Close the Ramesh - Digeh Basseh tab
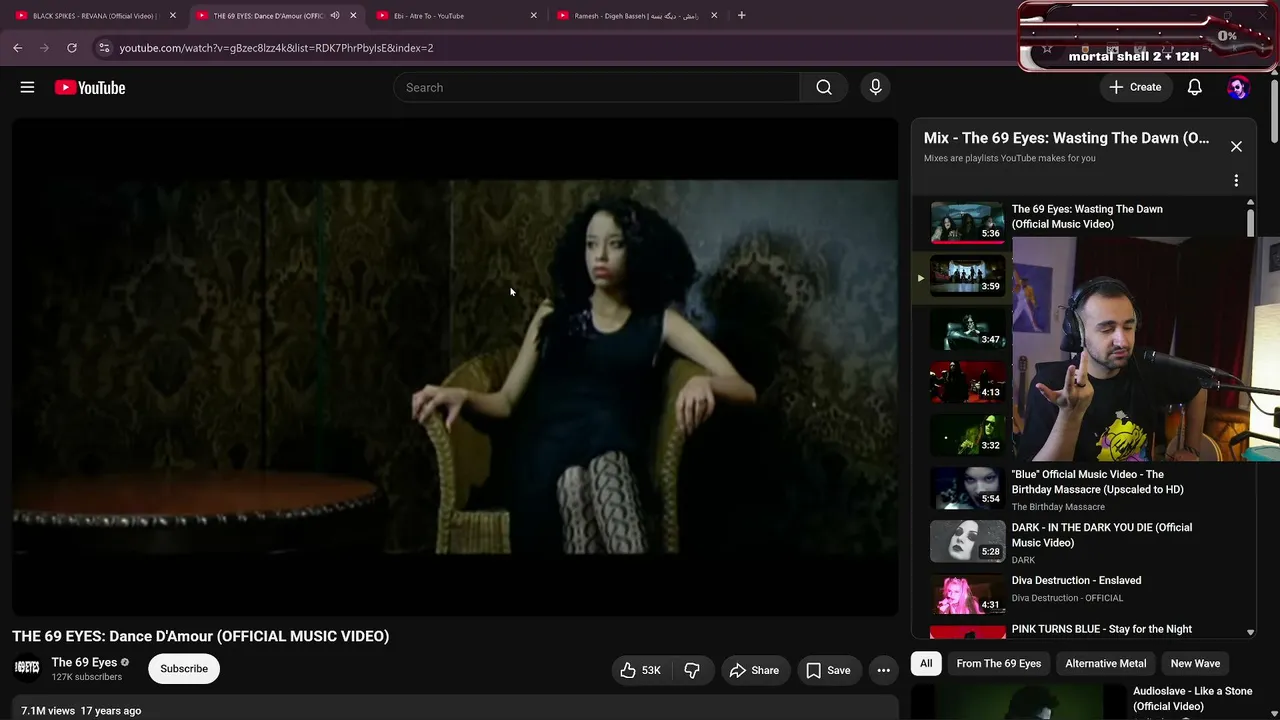Screen dimensions: 1280x720 714,15
